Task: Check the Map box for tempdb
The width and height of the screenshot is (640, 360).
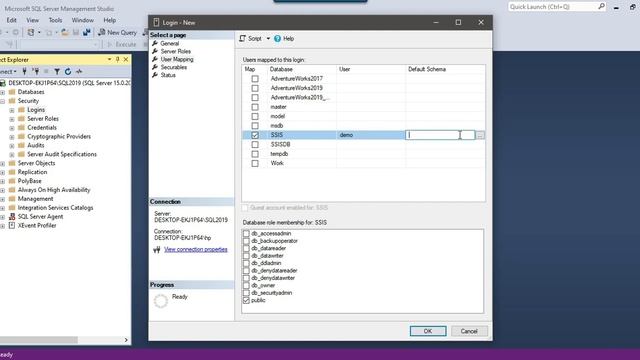Action: (x=255, y=154)
